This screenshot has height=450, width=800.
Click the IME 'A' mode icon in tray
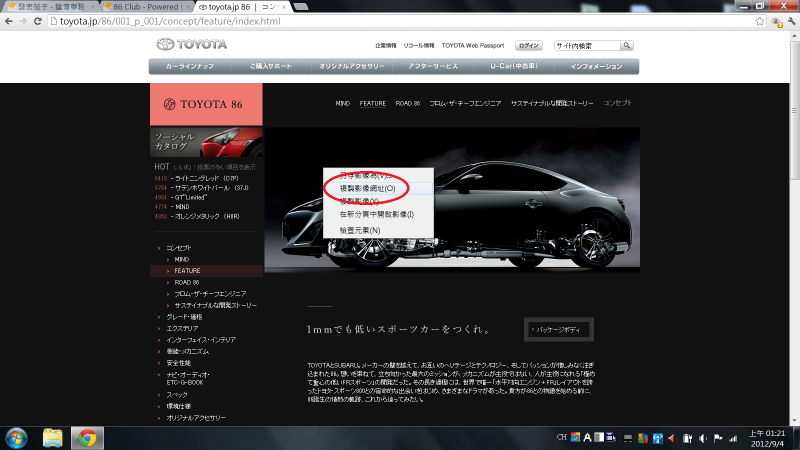(587, 437)
